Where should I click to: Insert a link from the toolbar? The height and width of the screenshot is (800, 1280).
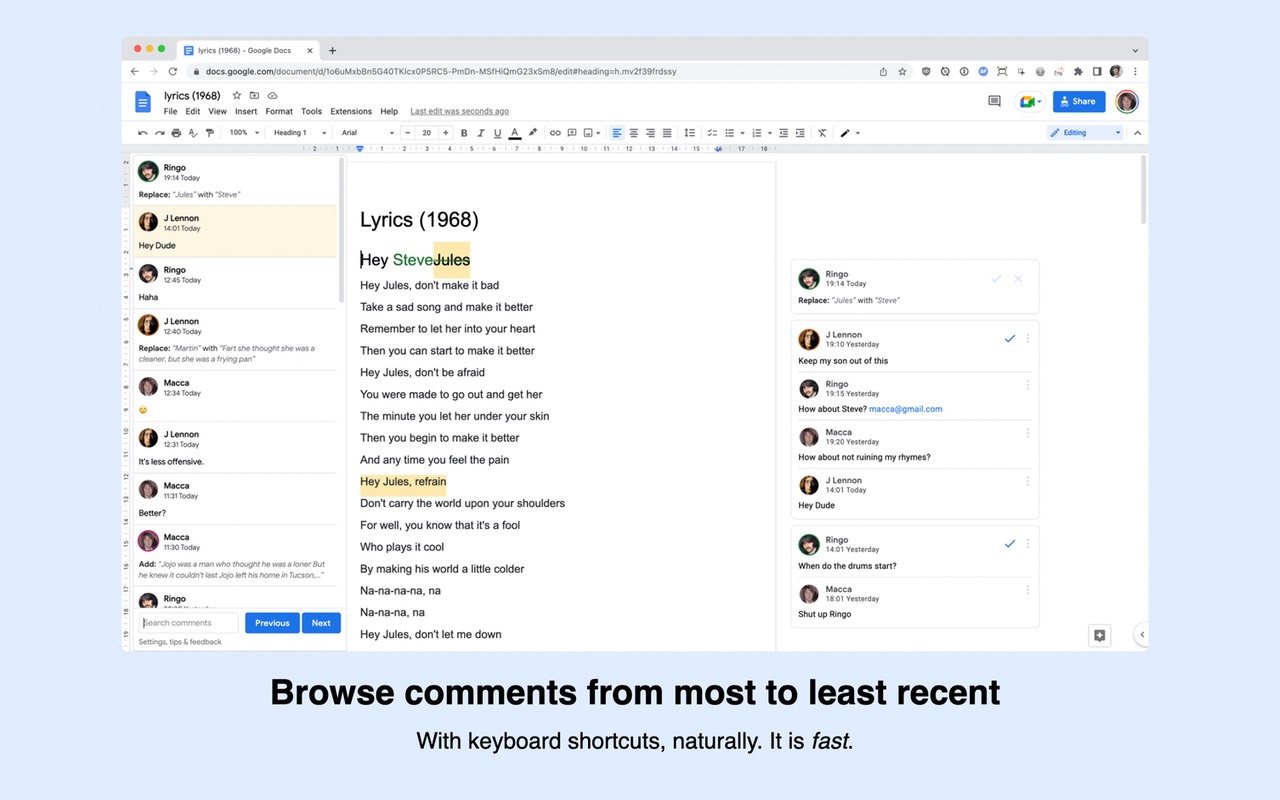point(555,133)
